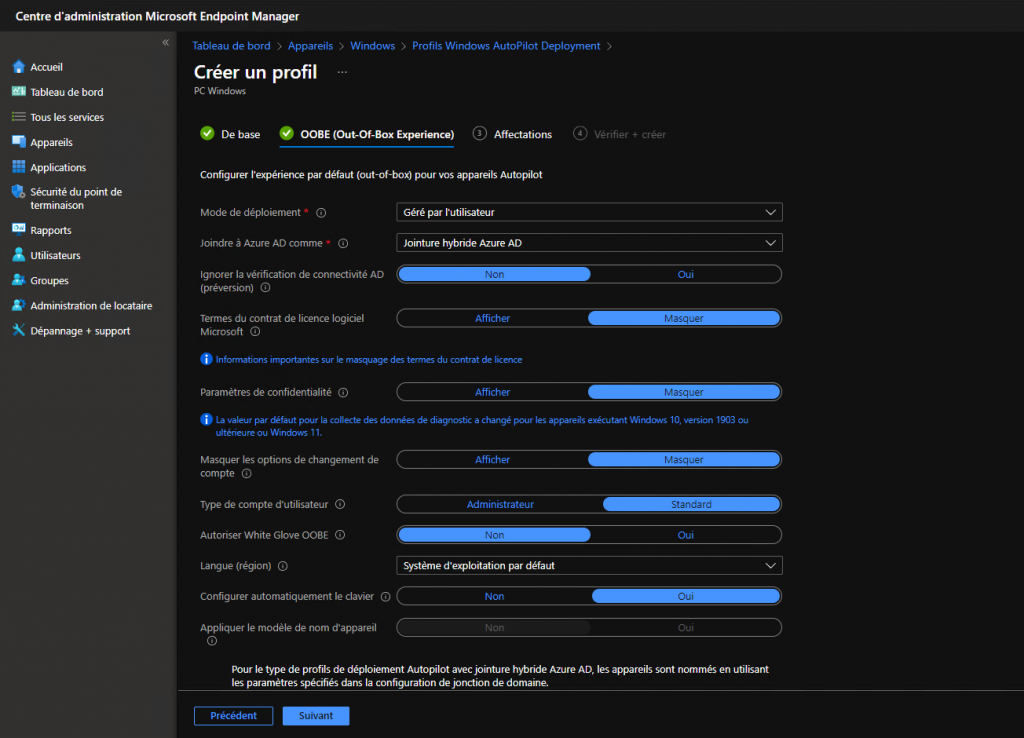1024x738 pixels.
Task: Click the Précédent button
Action: [x=233, y=716]
